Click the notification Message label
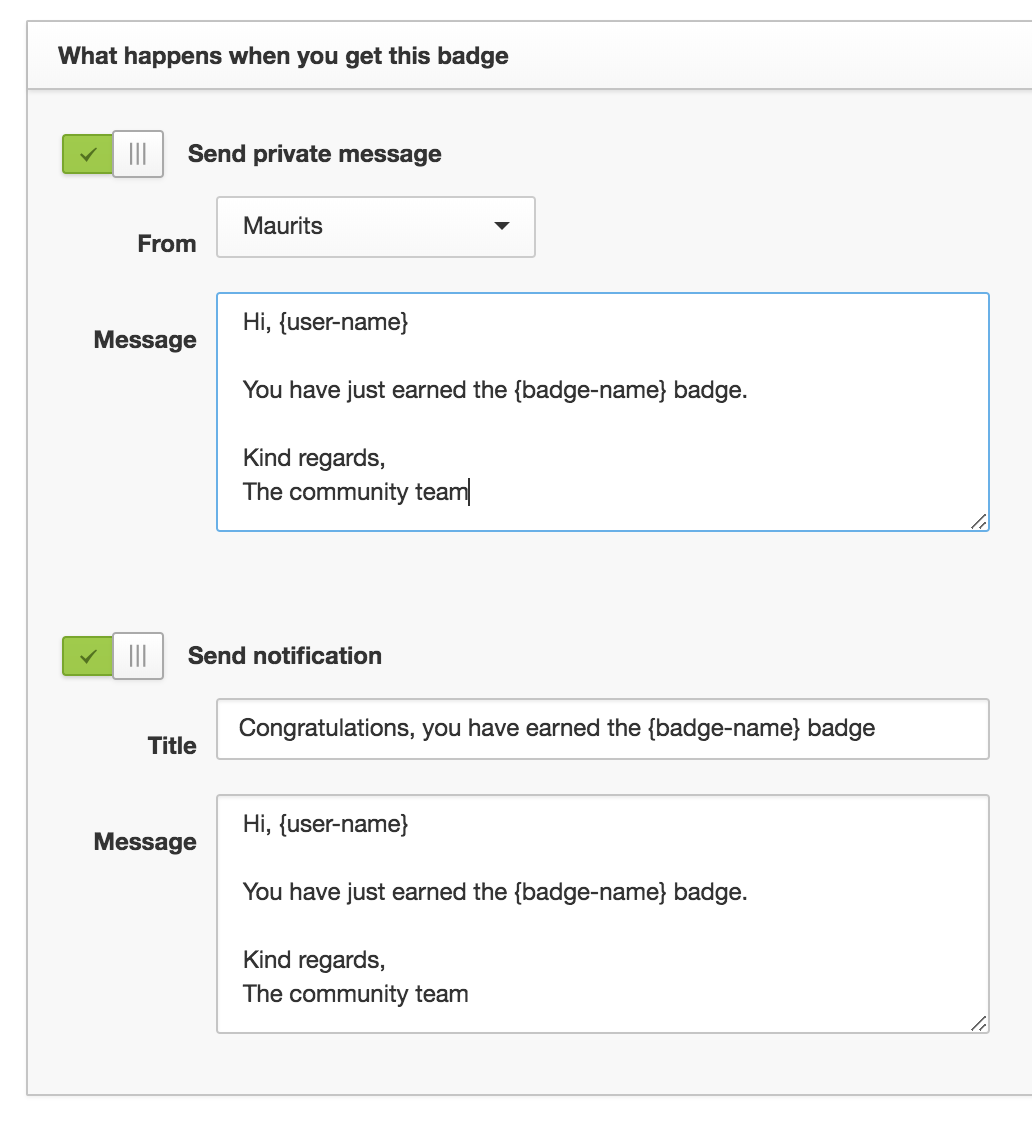The height and width of the screenshot is (1124, 1032). pyautogui.click(x=145, y=841)
